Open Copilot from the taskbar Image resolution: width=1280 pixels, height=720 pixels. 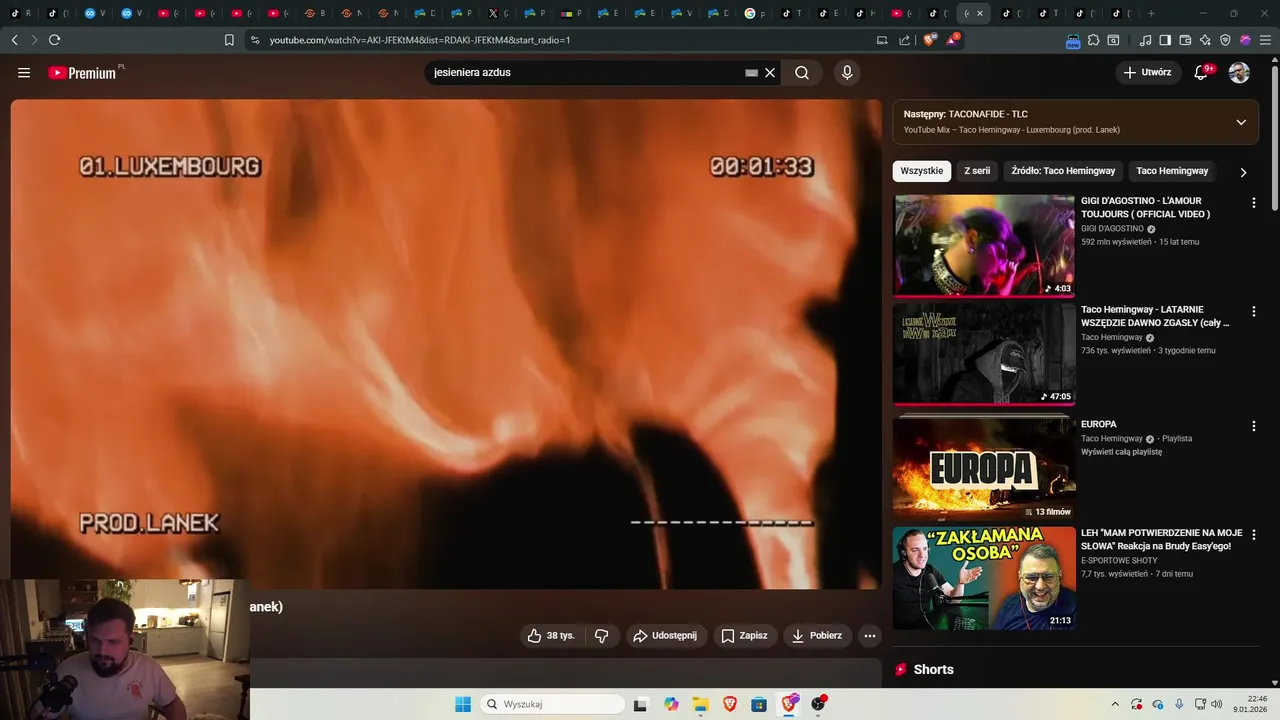(x=671, y=704)
